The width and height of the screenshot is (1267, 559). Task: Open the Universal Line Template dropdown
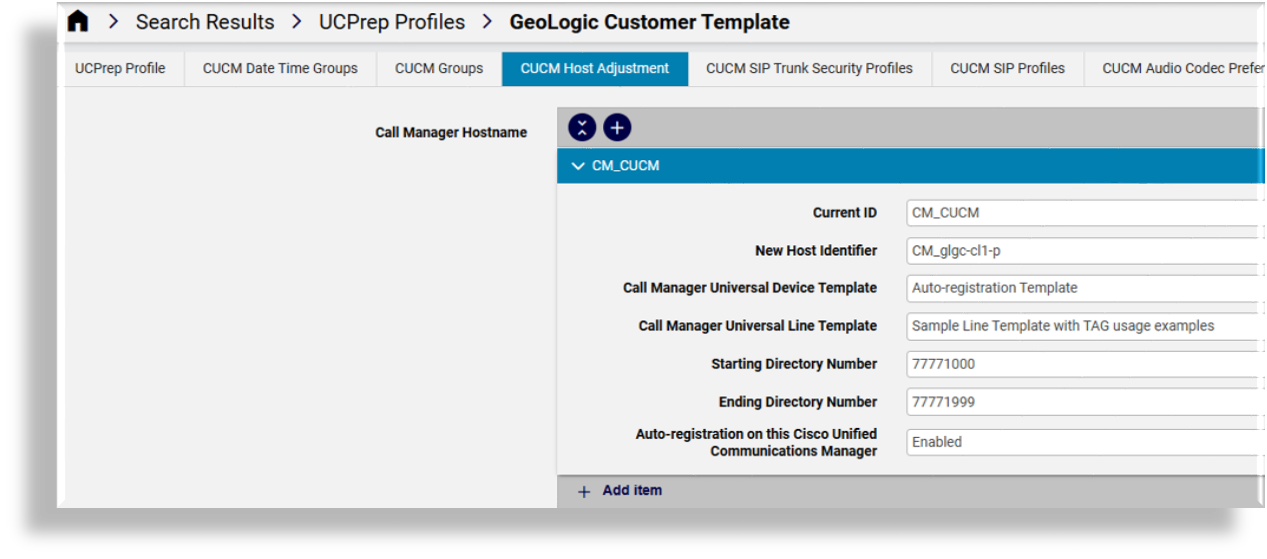tap(1080, 326)
